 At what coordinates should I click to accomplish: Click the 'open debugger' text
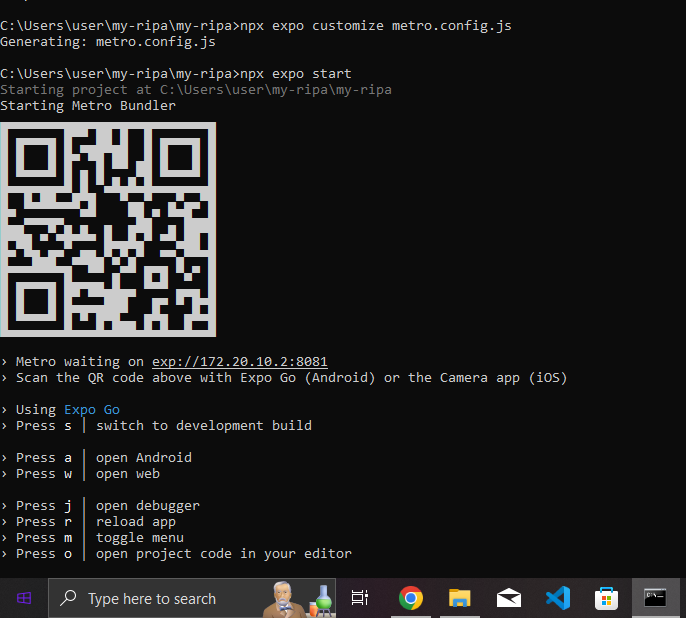click(148, 506)
